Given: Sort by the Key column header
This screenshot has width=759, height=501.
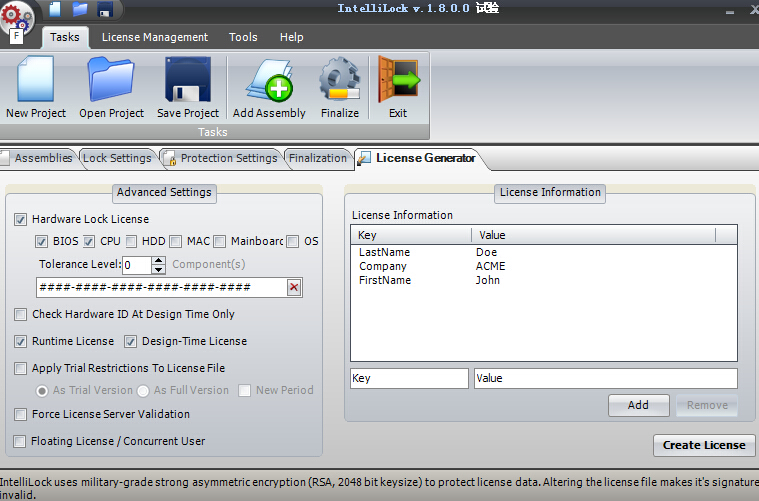Looking at the screenshot, I should coord(411,235).
